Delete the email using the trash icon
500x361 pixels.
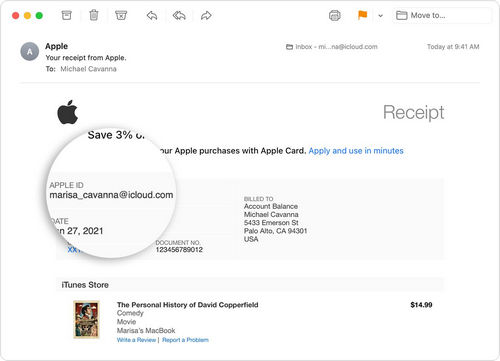tap(94, 15)
